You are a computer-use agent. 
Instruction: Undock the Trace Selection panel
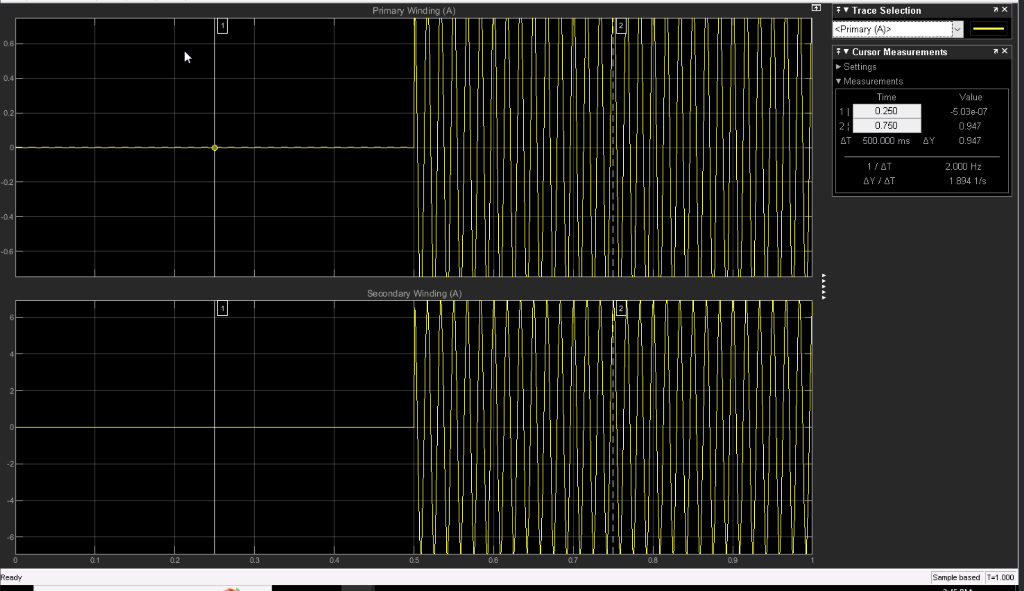(995, 9)
